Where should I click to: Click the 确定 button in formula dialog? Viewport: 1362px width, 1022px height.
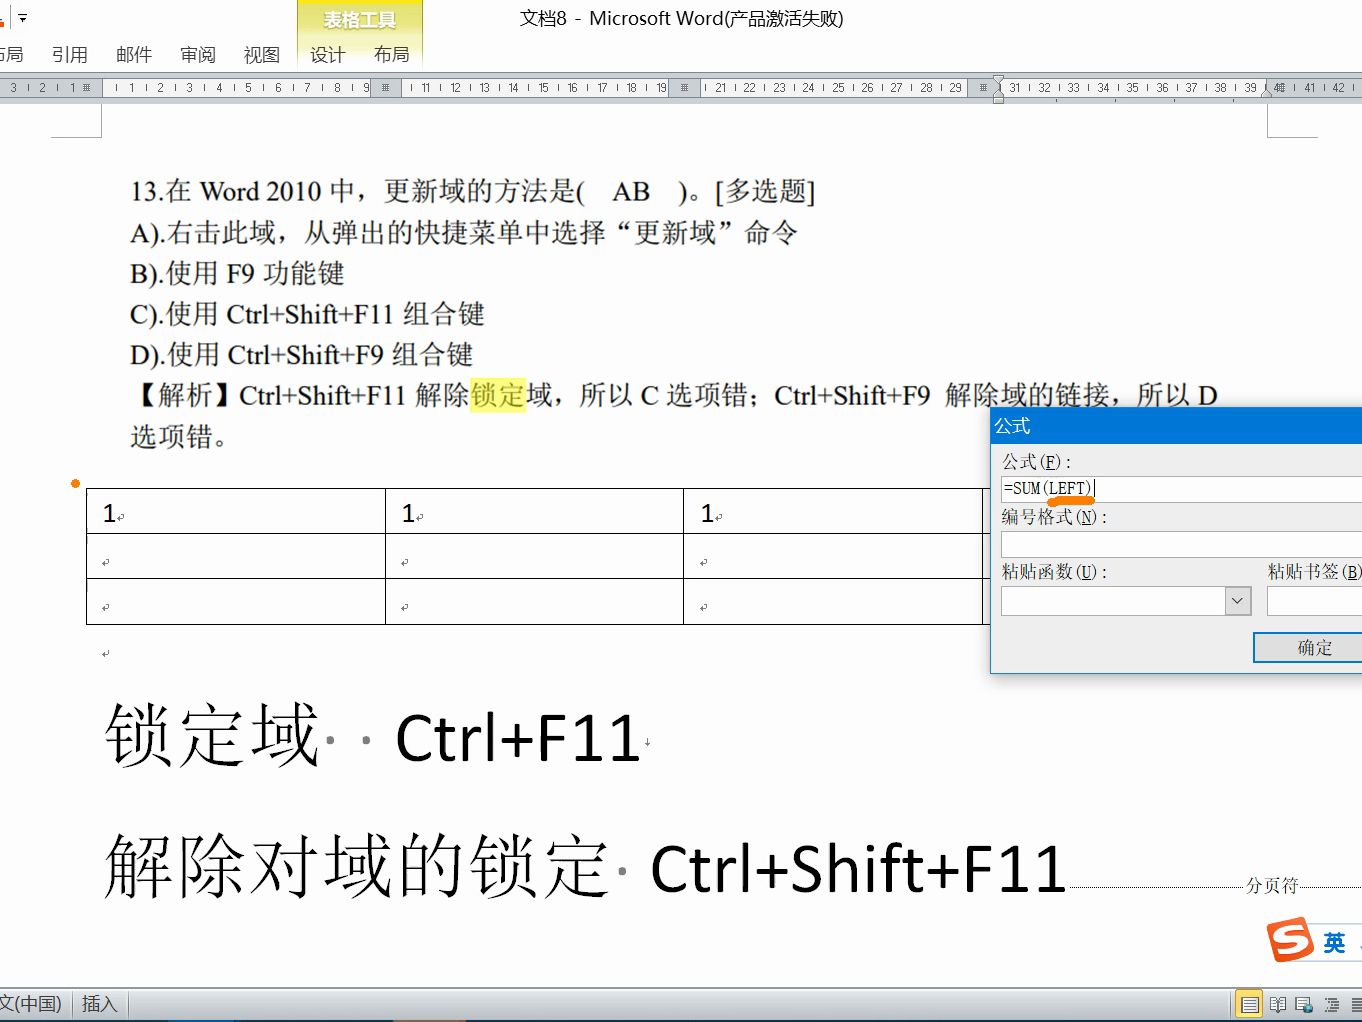coord(1308,647)
